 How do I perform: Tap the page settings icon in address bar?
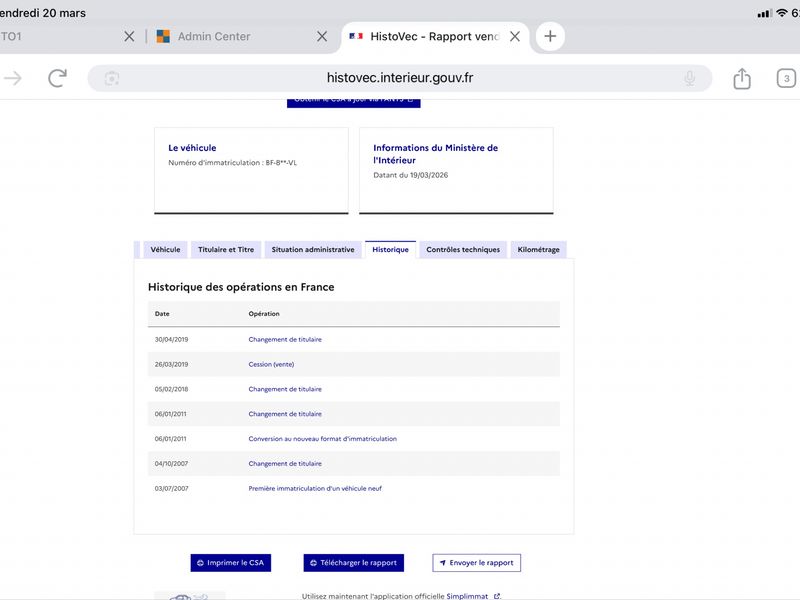(x=112, y=78)
